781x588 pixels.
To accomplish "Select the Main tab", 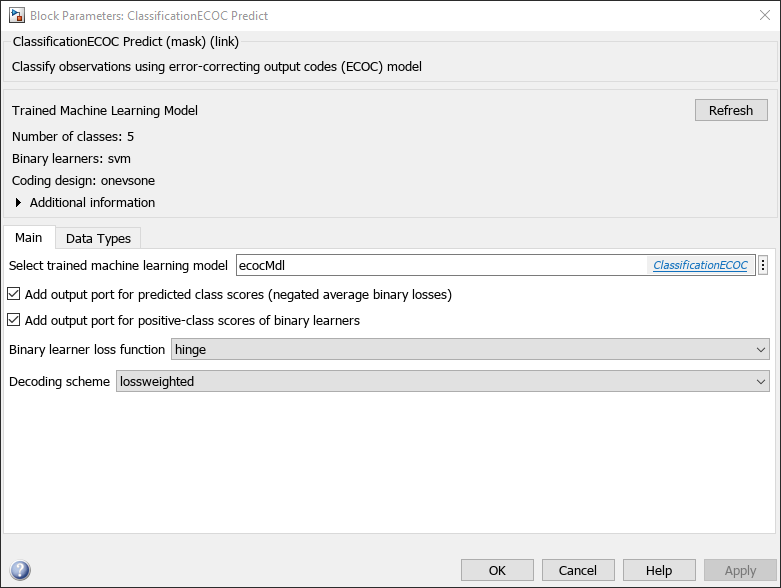I will point(28,238).
